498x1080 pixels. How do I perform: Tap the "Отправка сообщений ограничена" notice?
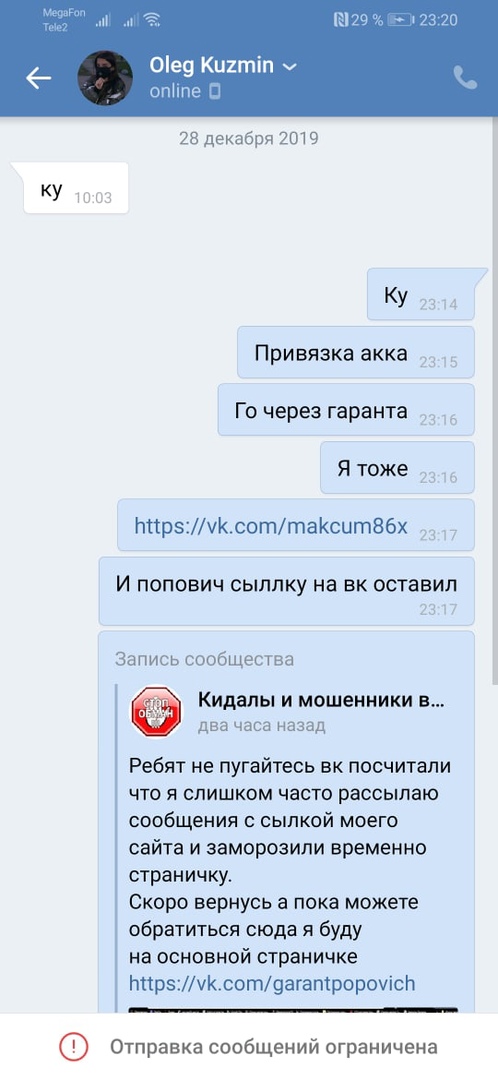point(249,1047)
